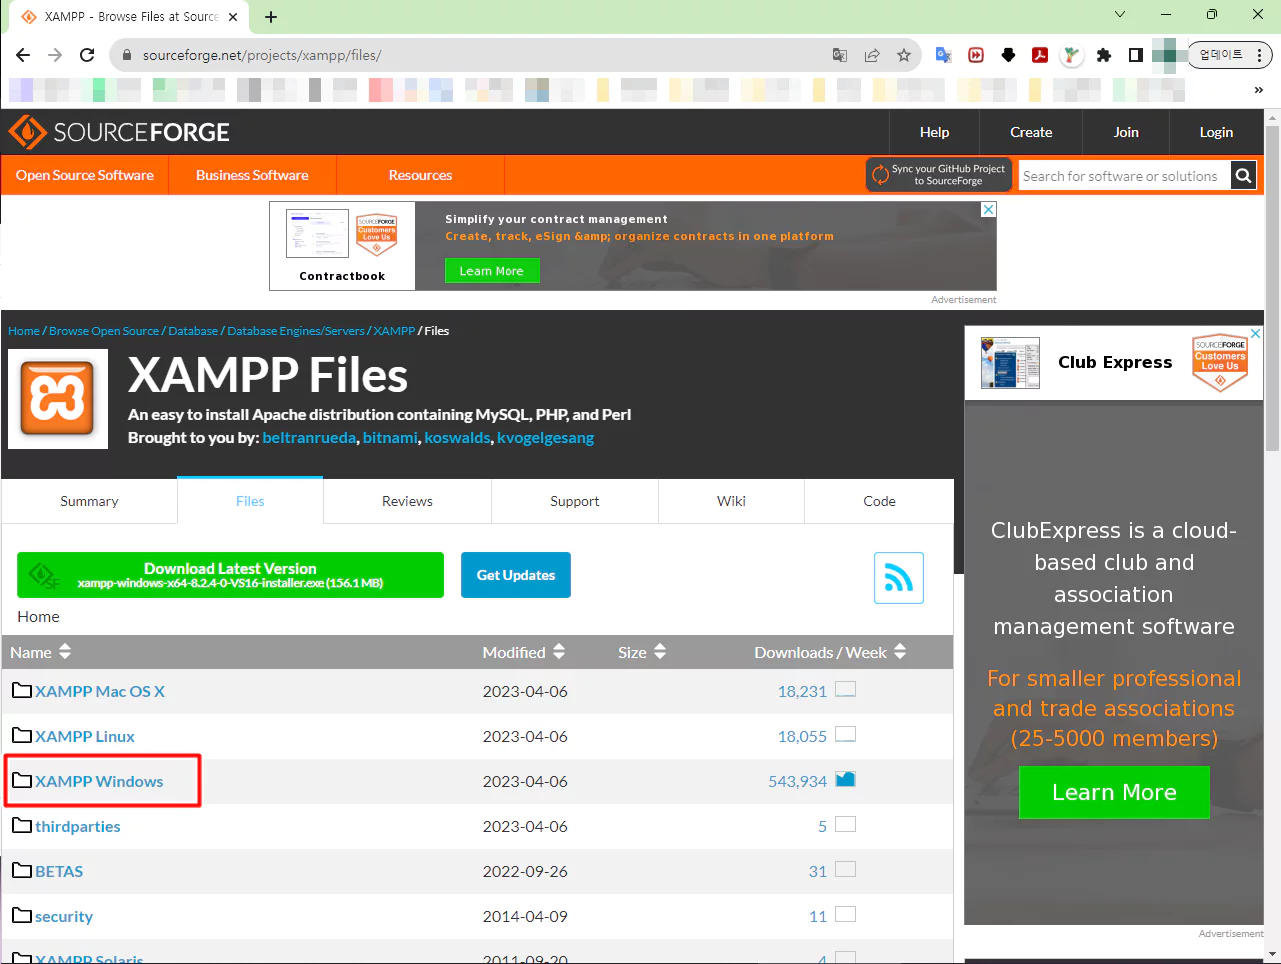
Task: Click the green plant extension icon
Action: tap(1072, 55)
